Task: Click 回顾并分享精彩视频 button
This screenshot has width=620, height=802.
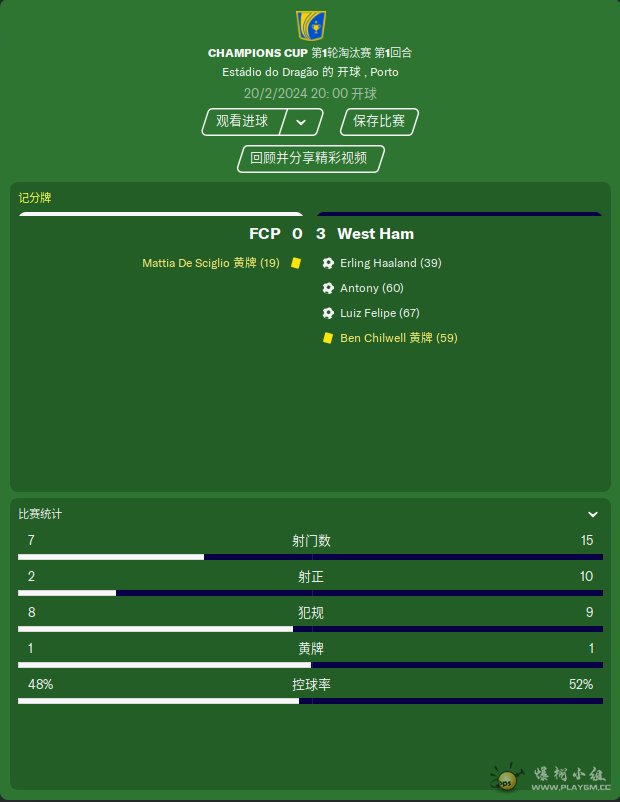Action: pyautogui.click(x=310, y=159)
